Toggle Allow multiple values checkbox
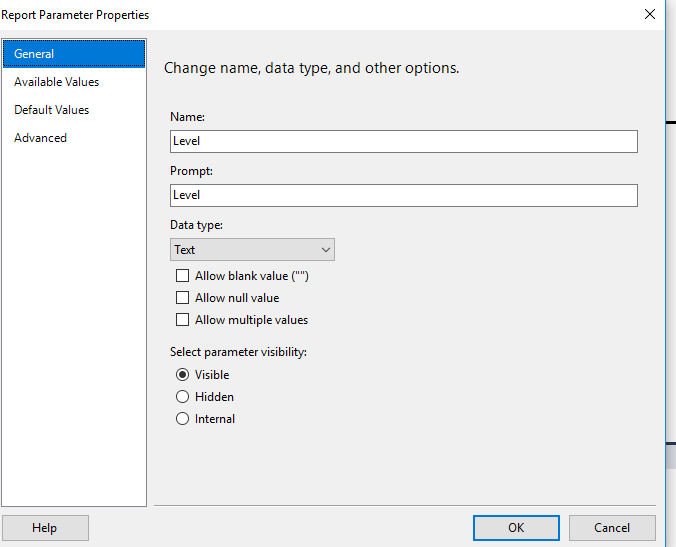Image resolution: width=676 pixels, height=547 pixels. [x=182, y=320]
